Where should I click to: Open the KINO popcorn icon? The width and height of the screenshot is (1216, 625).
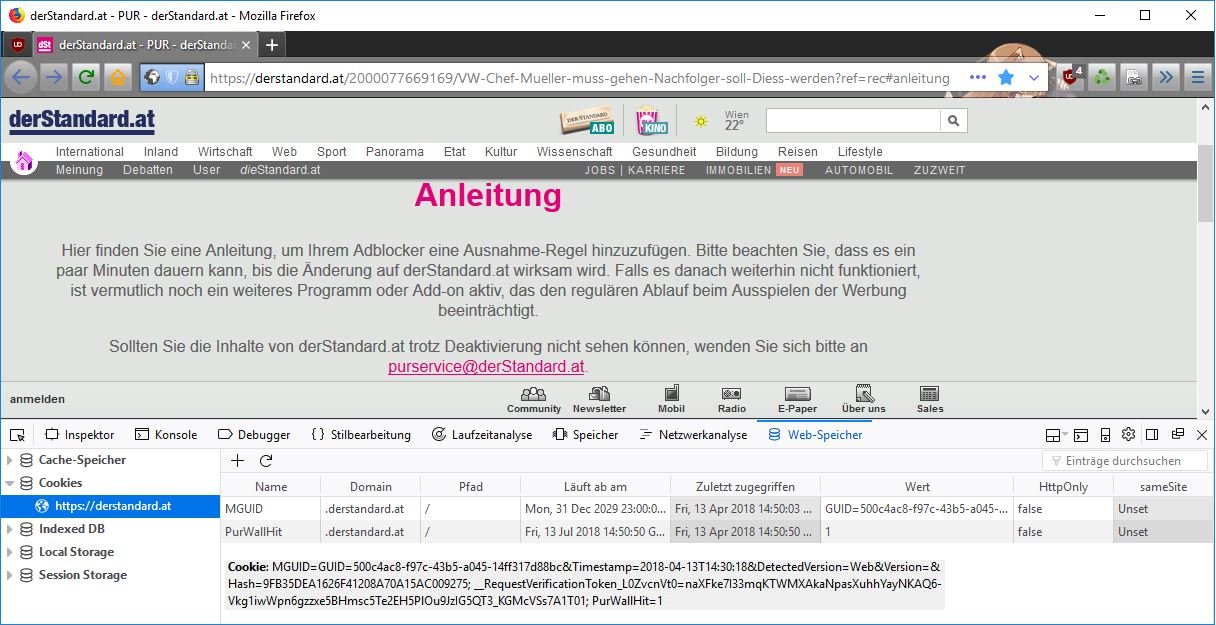(x=652, y=121)
